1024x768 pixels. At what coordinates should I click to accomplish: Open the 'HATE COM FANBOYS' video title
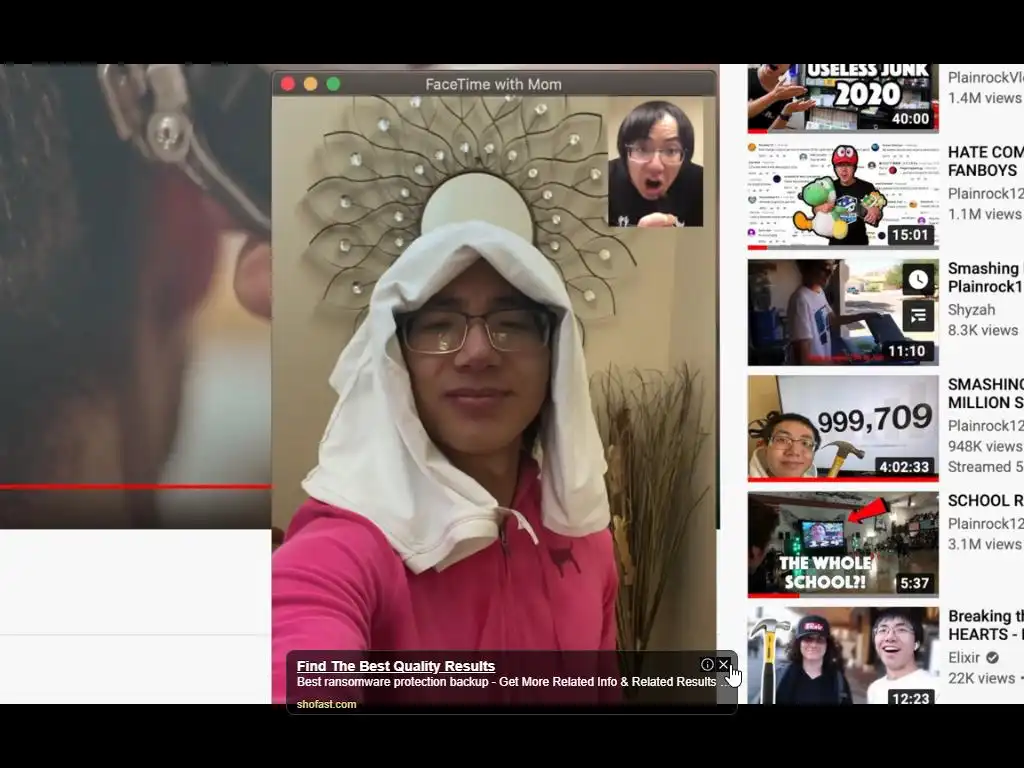(985, 161)
